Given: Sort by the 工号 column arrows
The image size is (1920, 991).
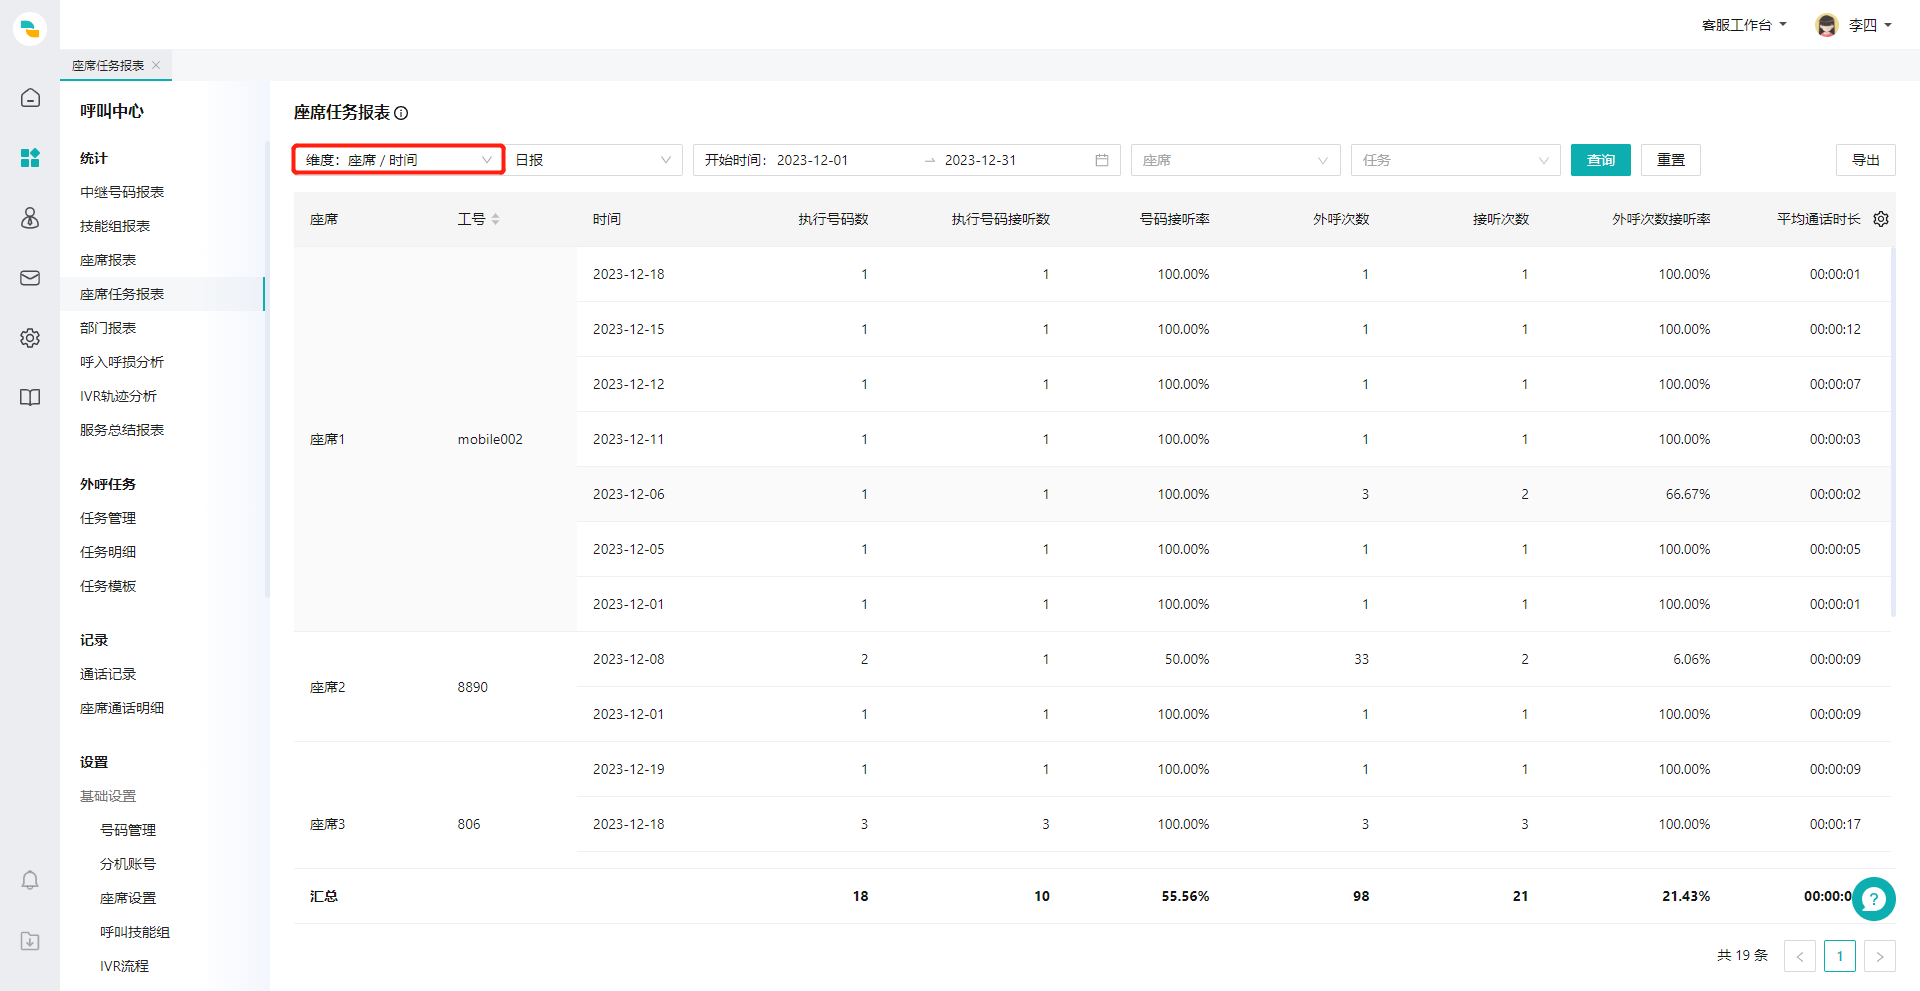Looking at the screenshot, I should [x=495, y=219].
